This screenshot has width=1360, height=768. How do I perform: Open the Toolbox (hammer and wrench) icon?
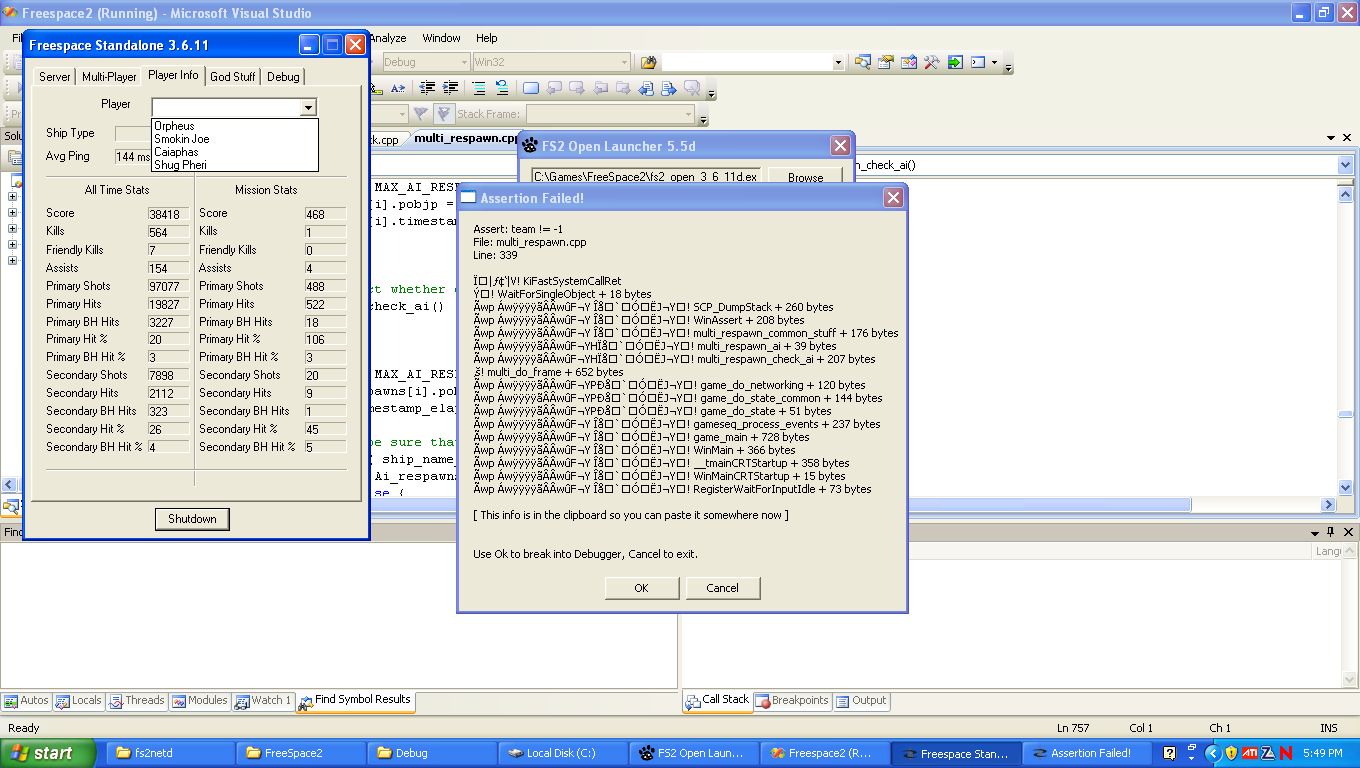pos(931,62)
